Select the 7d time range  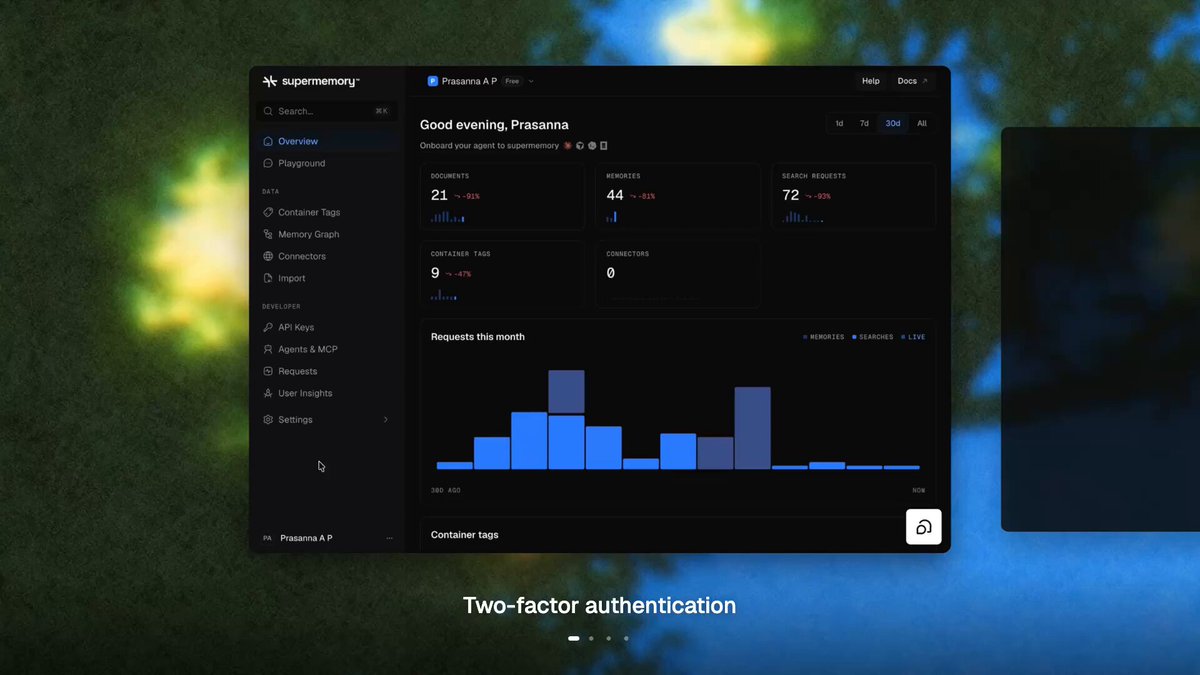coord(864,123)
